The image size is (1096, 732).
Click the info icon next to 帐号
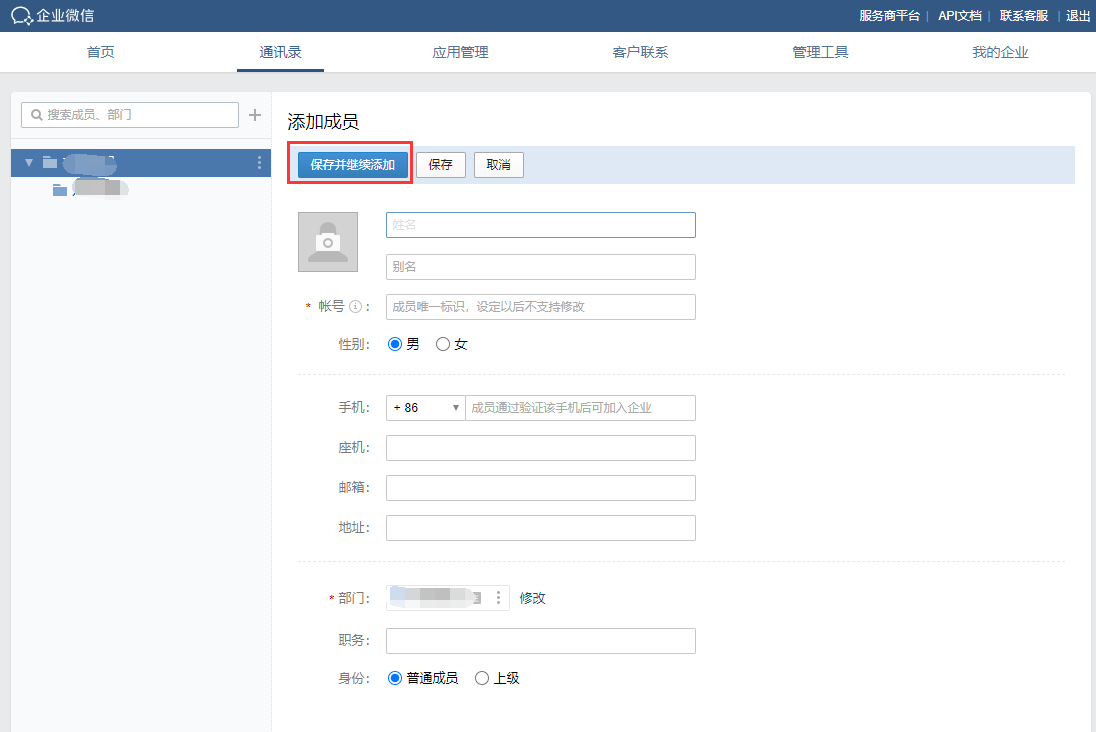355,307
